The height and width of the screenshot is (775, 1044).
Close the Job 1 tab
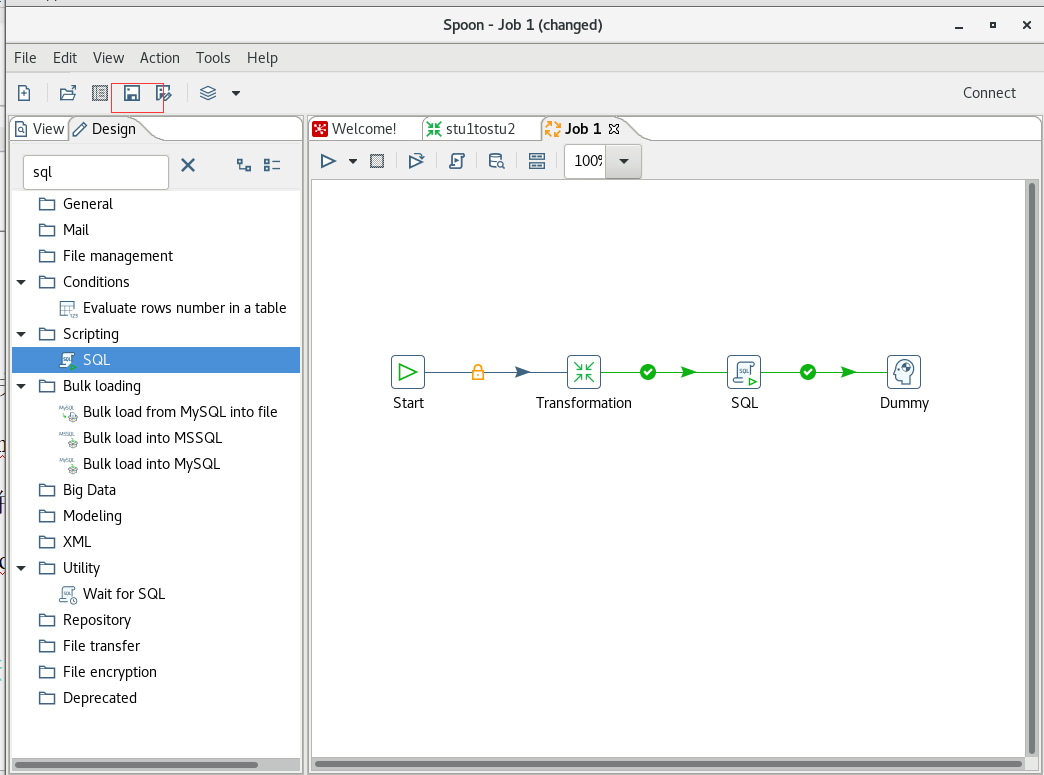click(614, 129)
